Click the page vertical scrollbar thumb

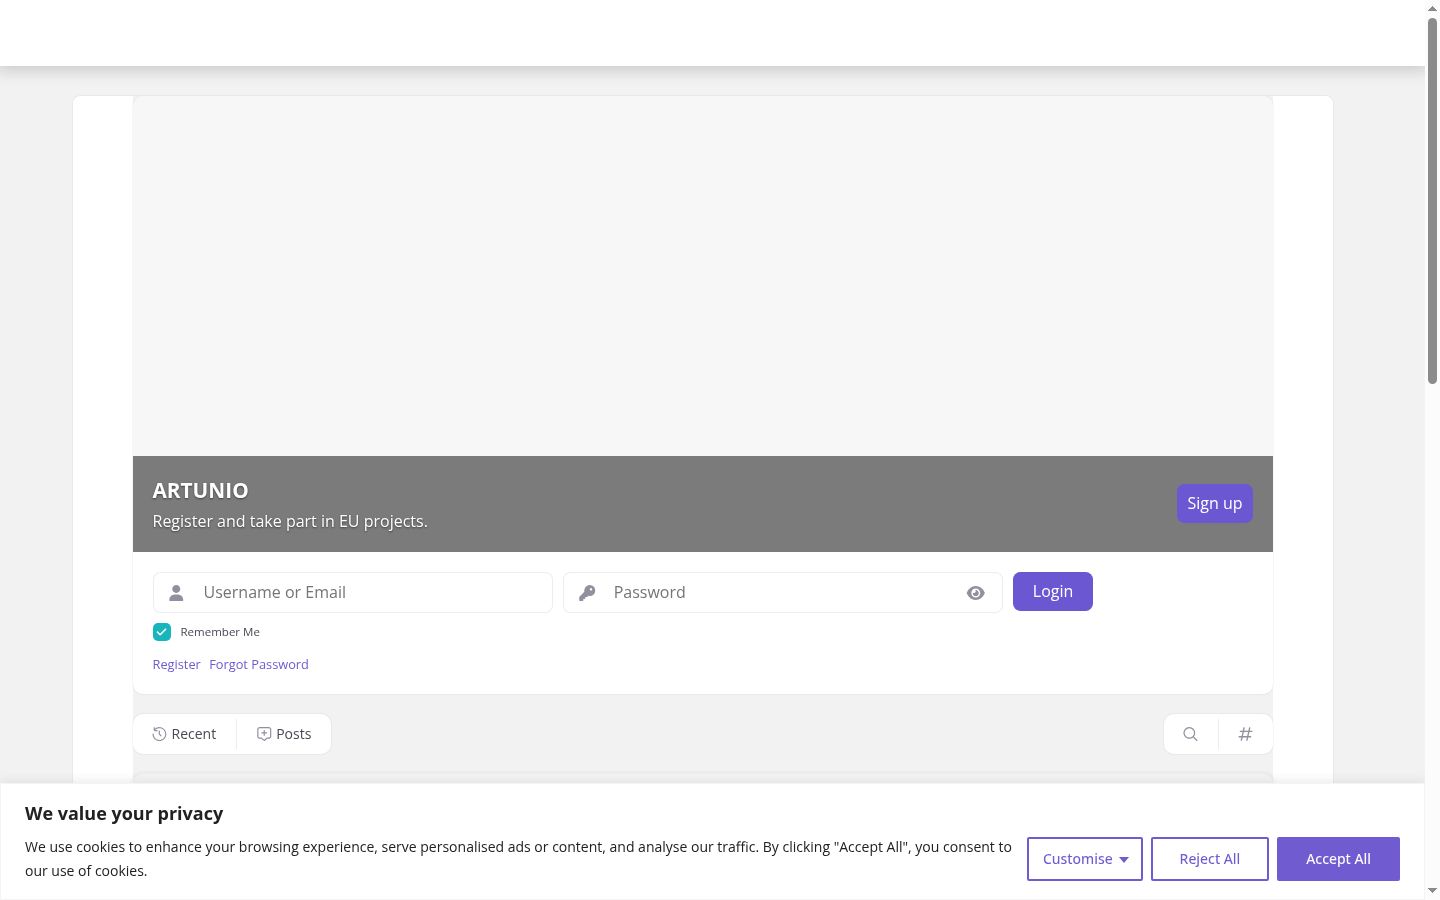(1432, 200)
